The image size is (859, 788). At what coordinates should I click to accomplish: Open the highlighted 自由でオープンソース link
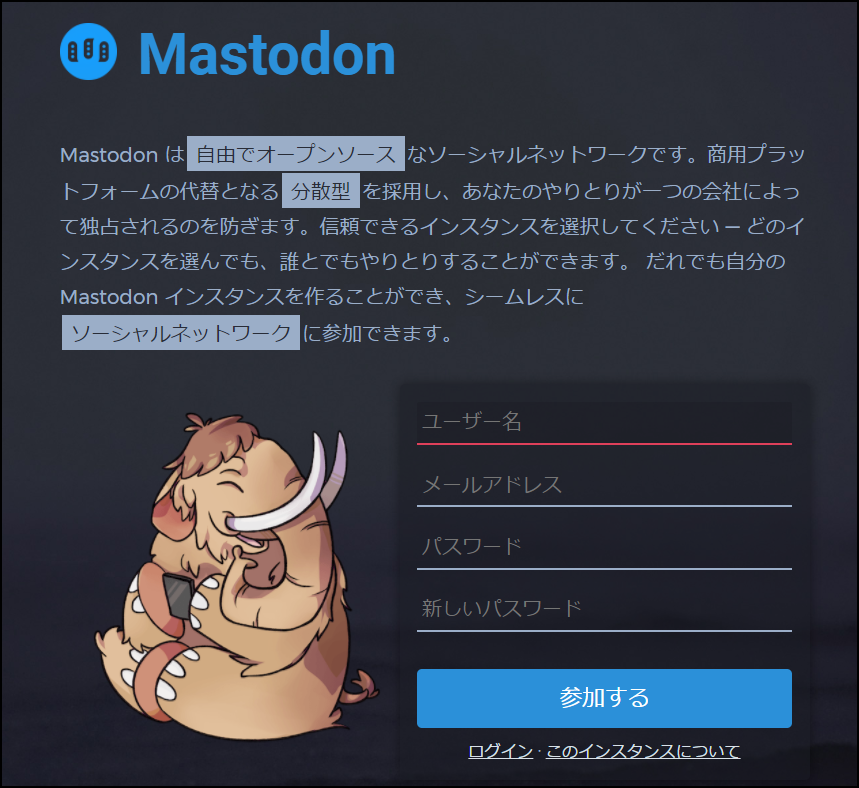296,154
